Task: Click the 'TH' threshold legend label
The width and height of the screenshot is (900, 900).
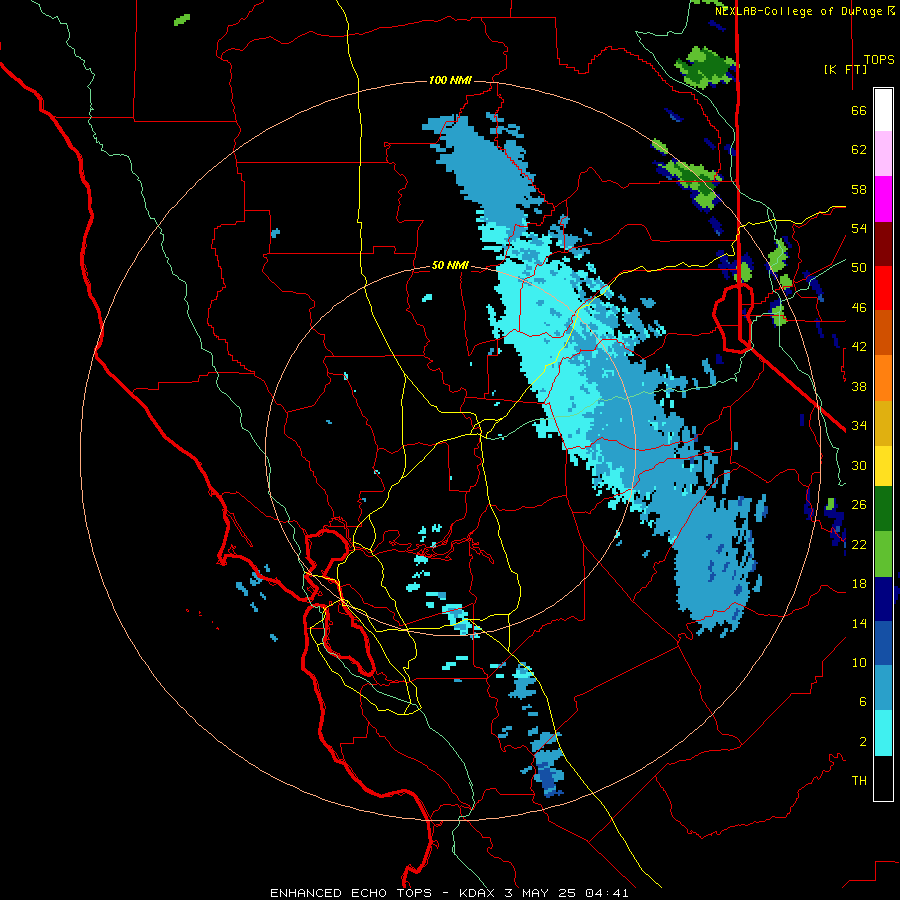Action: (859, 781)
